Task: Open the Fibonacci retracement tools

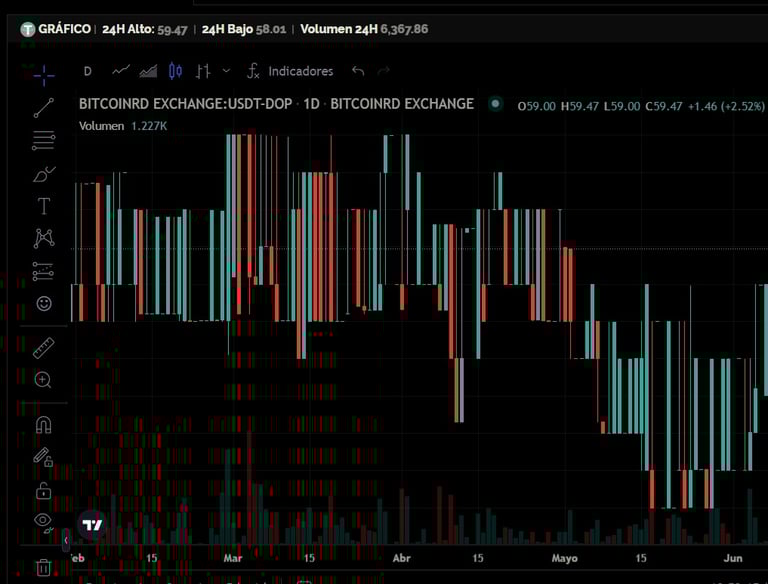Action: (x=44, y=141)
